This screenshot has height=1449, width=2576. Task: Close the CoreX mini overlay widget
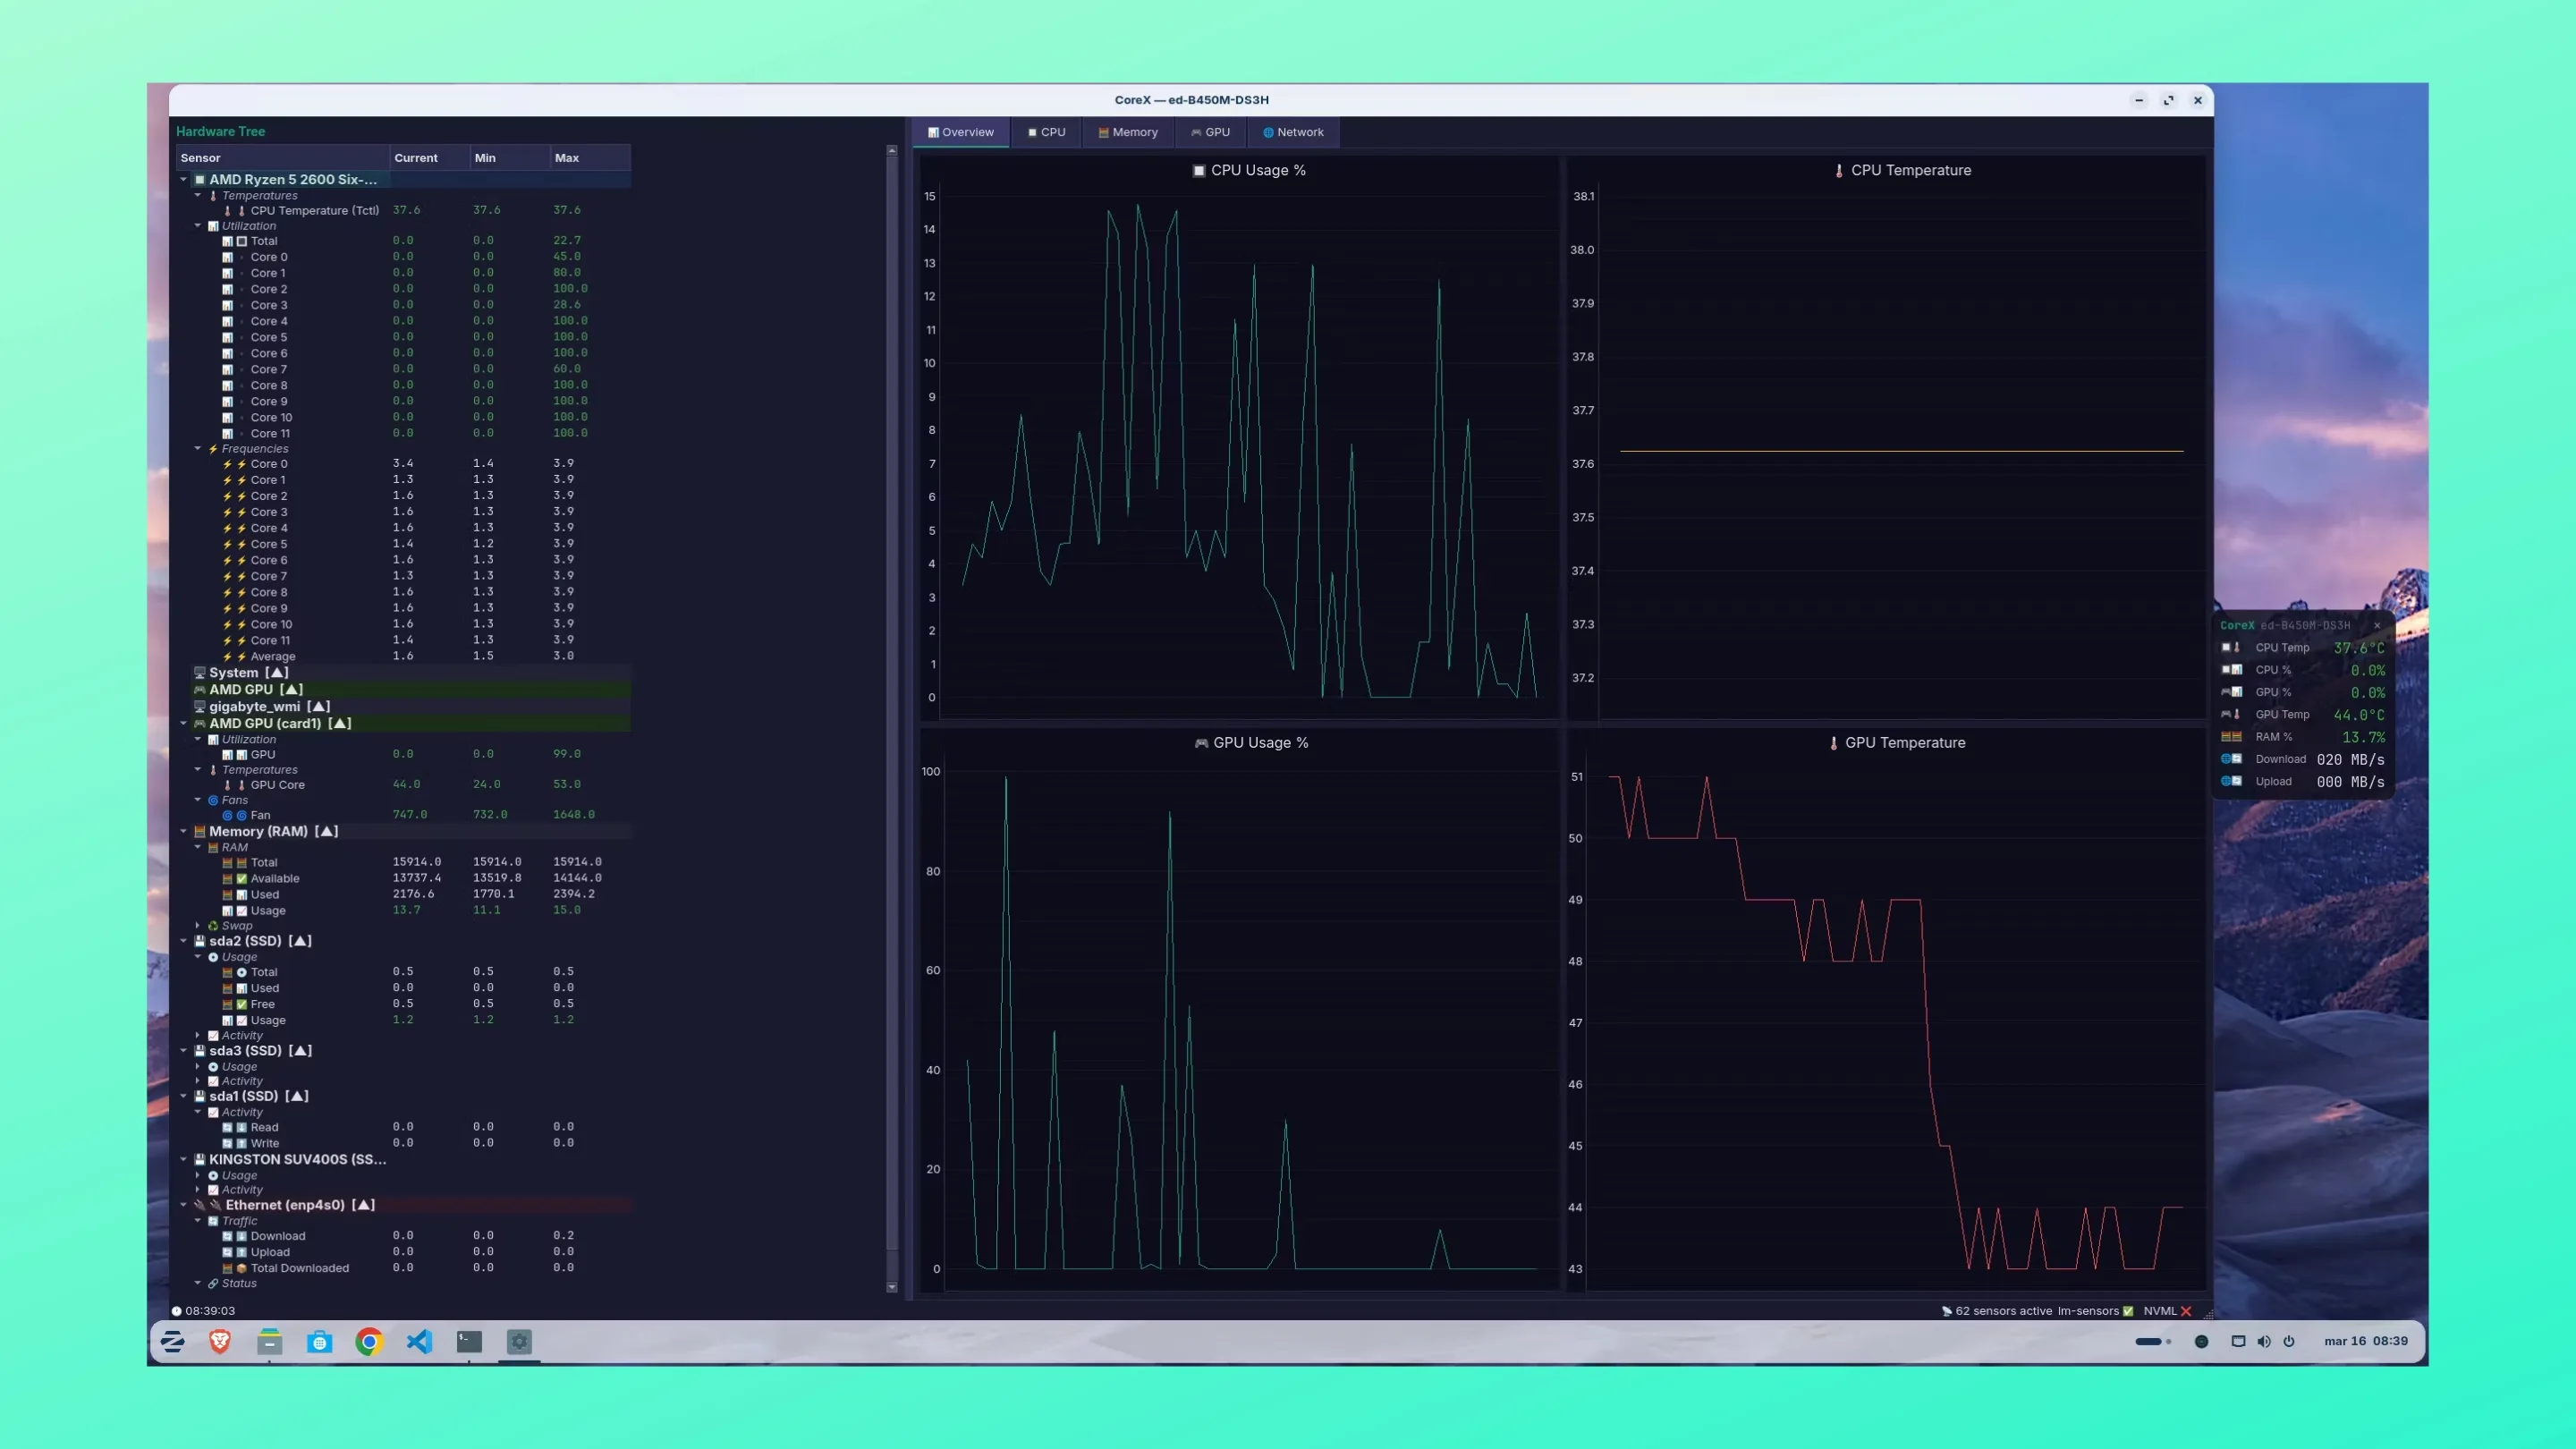click(x=2377, y=625)
